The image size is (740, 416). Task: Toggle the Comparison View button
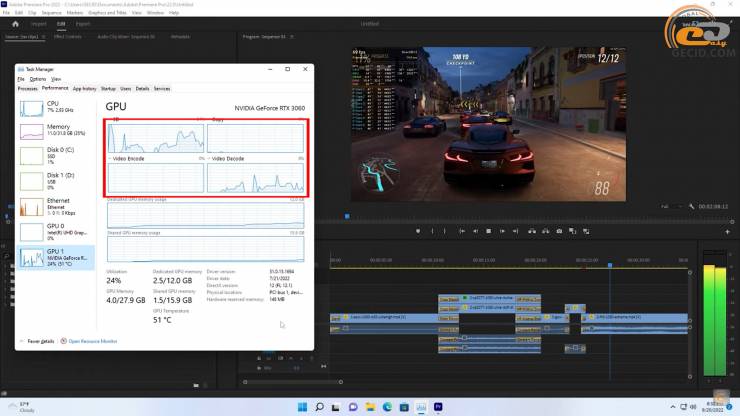(572, 231)
